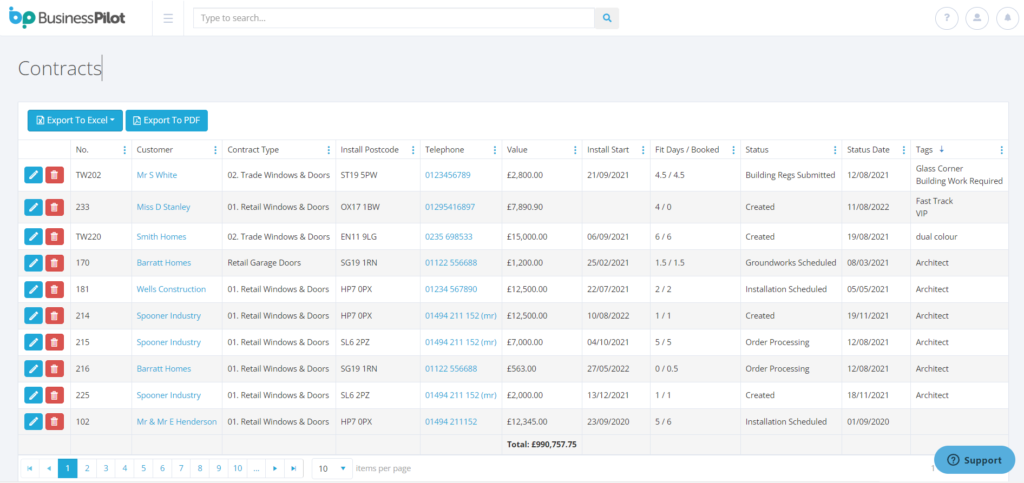Edit contract 214 pencil icon
The height and width of the screenshot is (483, 1024).
33,316
